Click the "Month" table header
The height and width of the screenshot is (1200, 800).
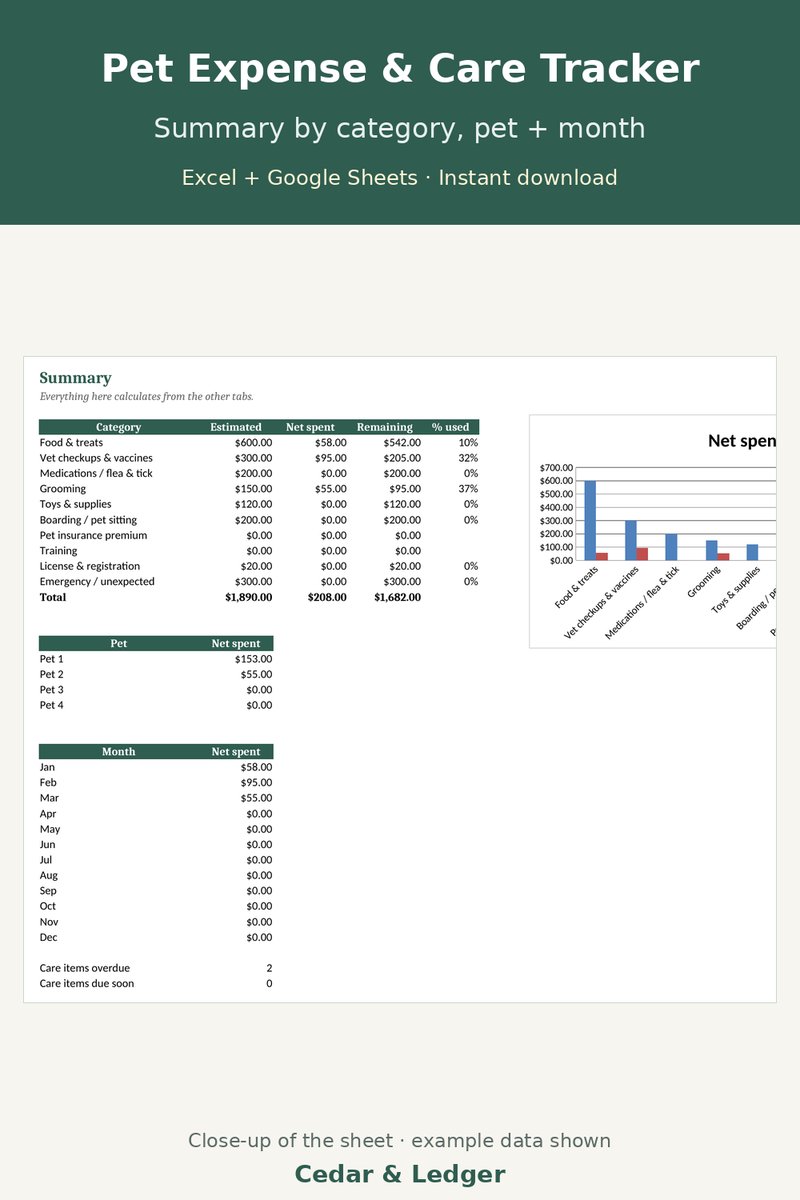[118, 751]
